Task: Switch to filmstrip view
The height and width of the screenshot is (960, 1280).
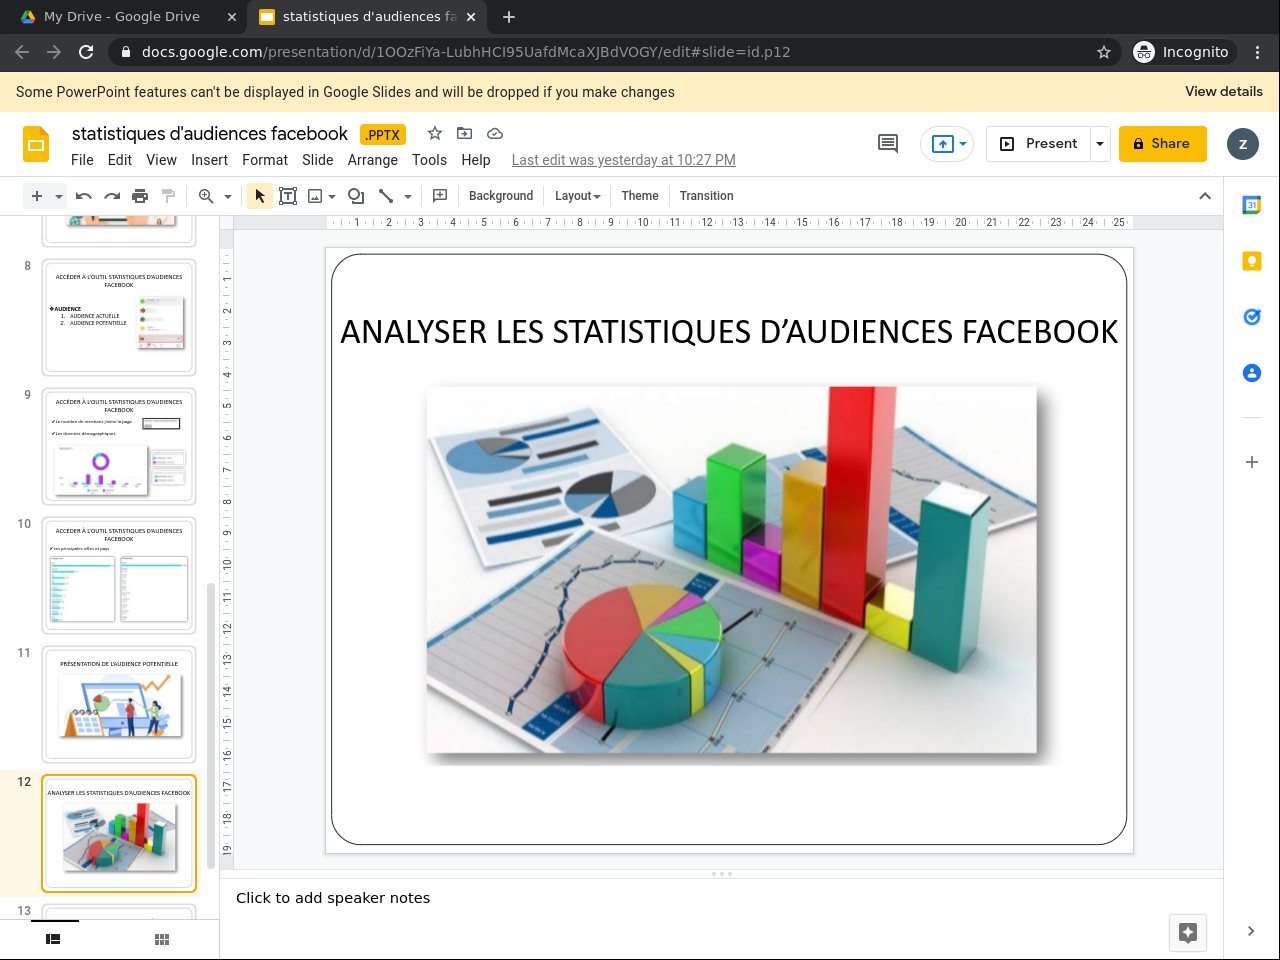Action: coord(54,939)
